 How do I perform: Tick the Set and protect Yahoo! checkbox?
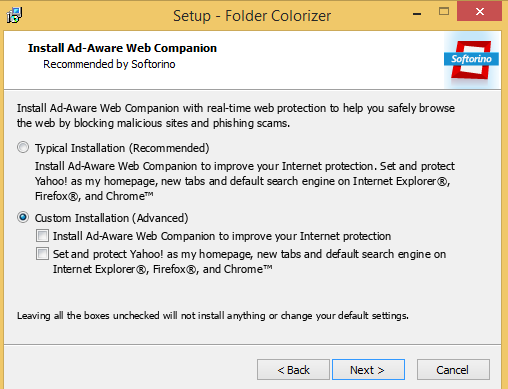pyautogui.click(x=42, y=254)
